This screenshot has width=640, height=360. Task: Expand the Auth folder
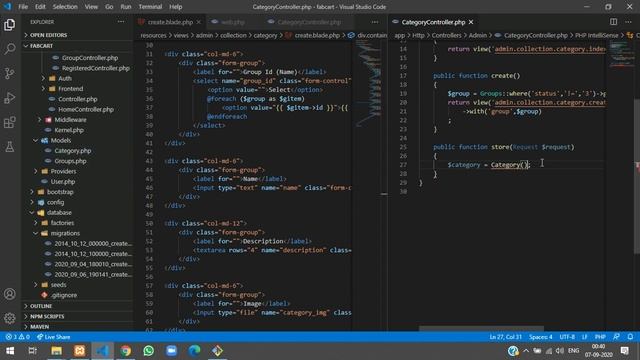tap(65, 78)
